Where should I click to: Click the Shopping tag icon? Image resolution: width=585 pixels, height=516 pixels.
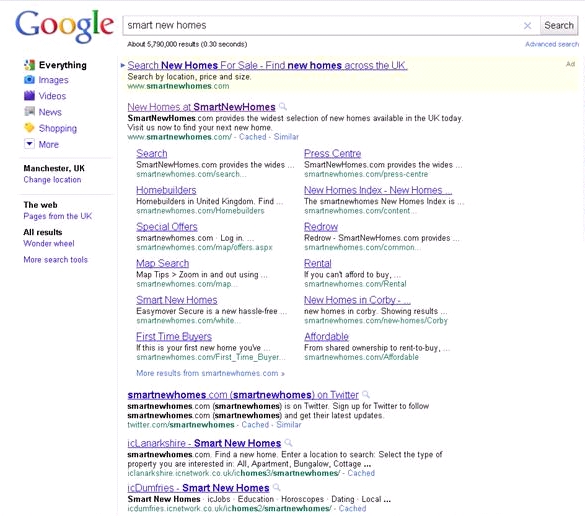click(x=29, y=128)
